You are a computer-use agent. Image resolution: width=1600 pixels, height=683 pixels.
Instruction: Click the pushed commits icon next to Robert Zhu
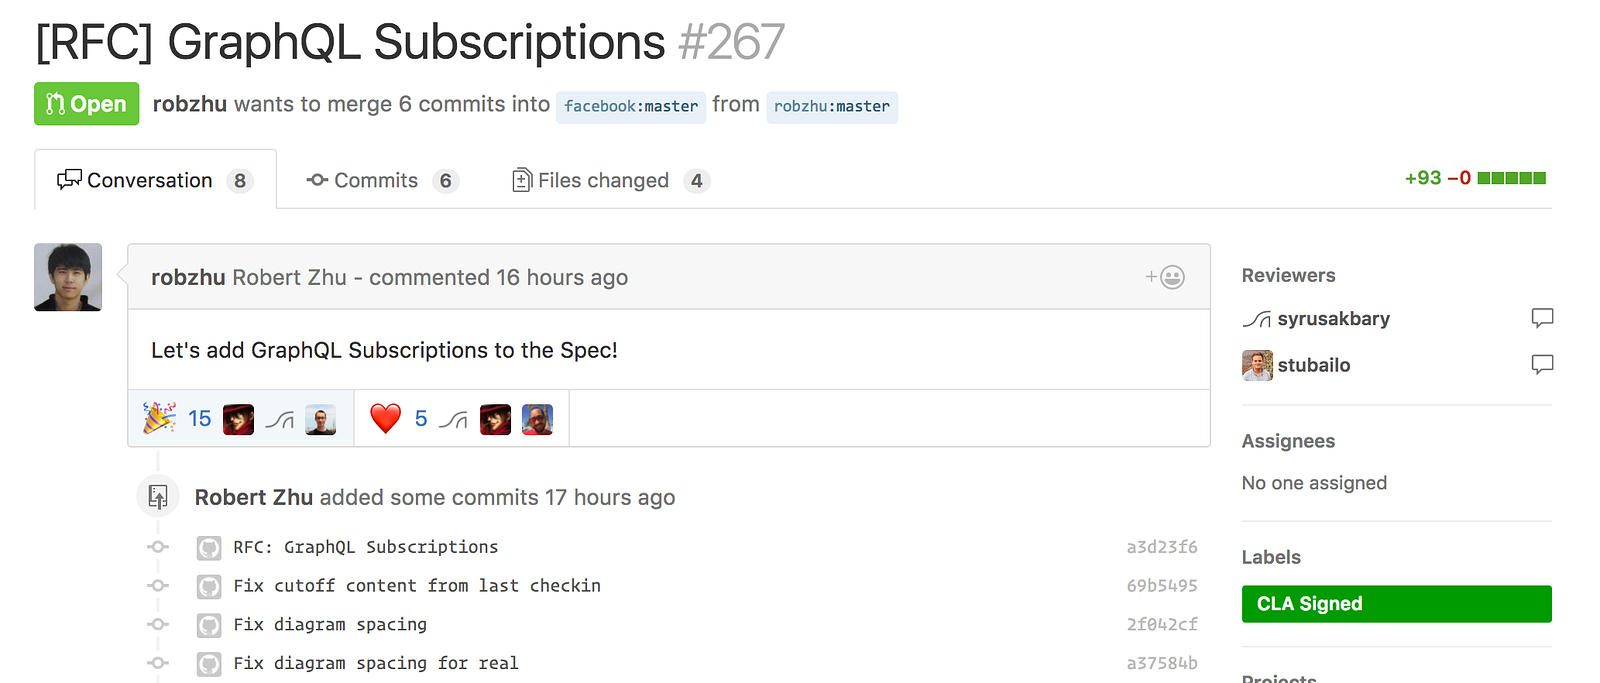pos(158,497)
